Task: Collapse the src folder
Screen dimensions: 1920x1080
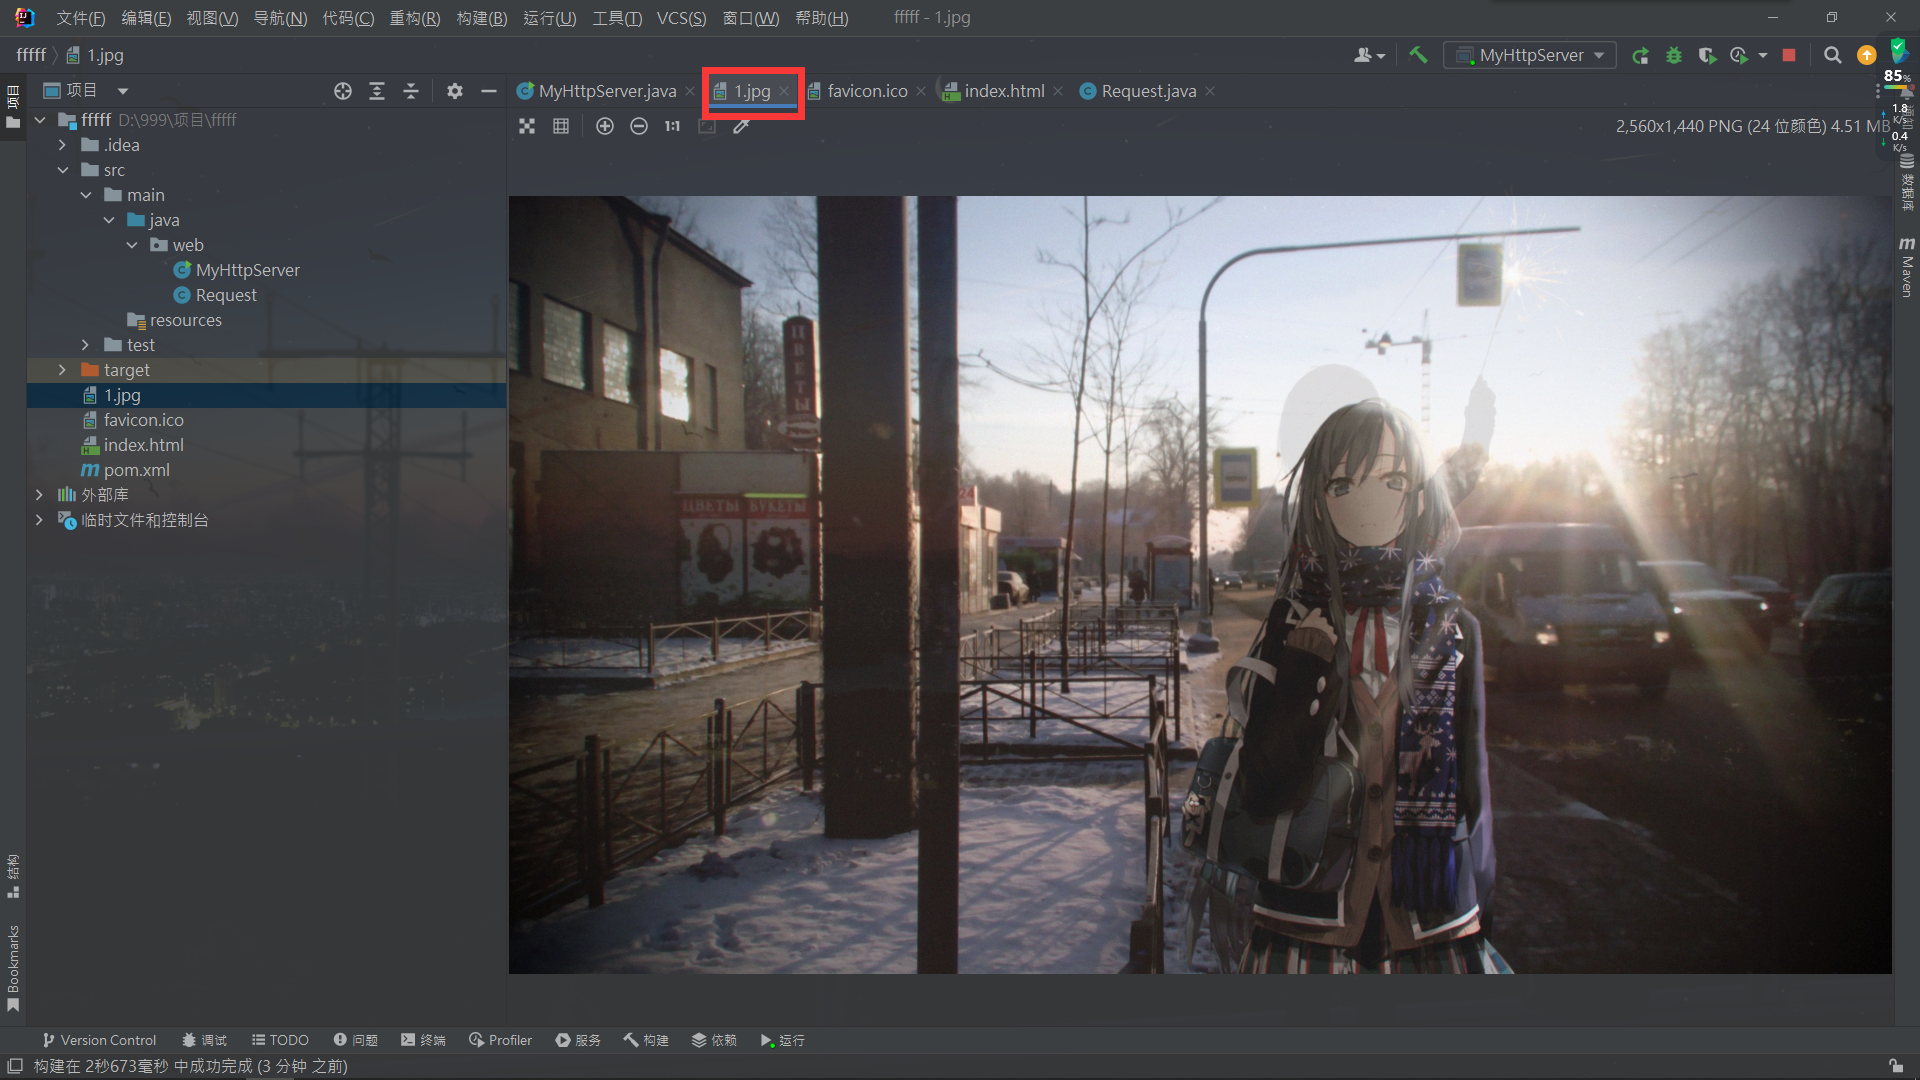Action: pyautogui.click(x=62, y=170)
